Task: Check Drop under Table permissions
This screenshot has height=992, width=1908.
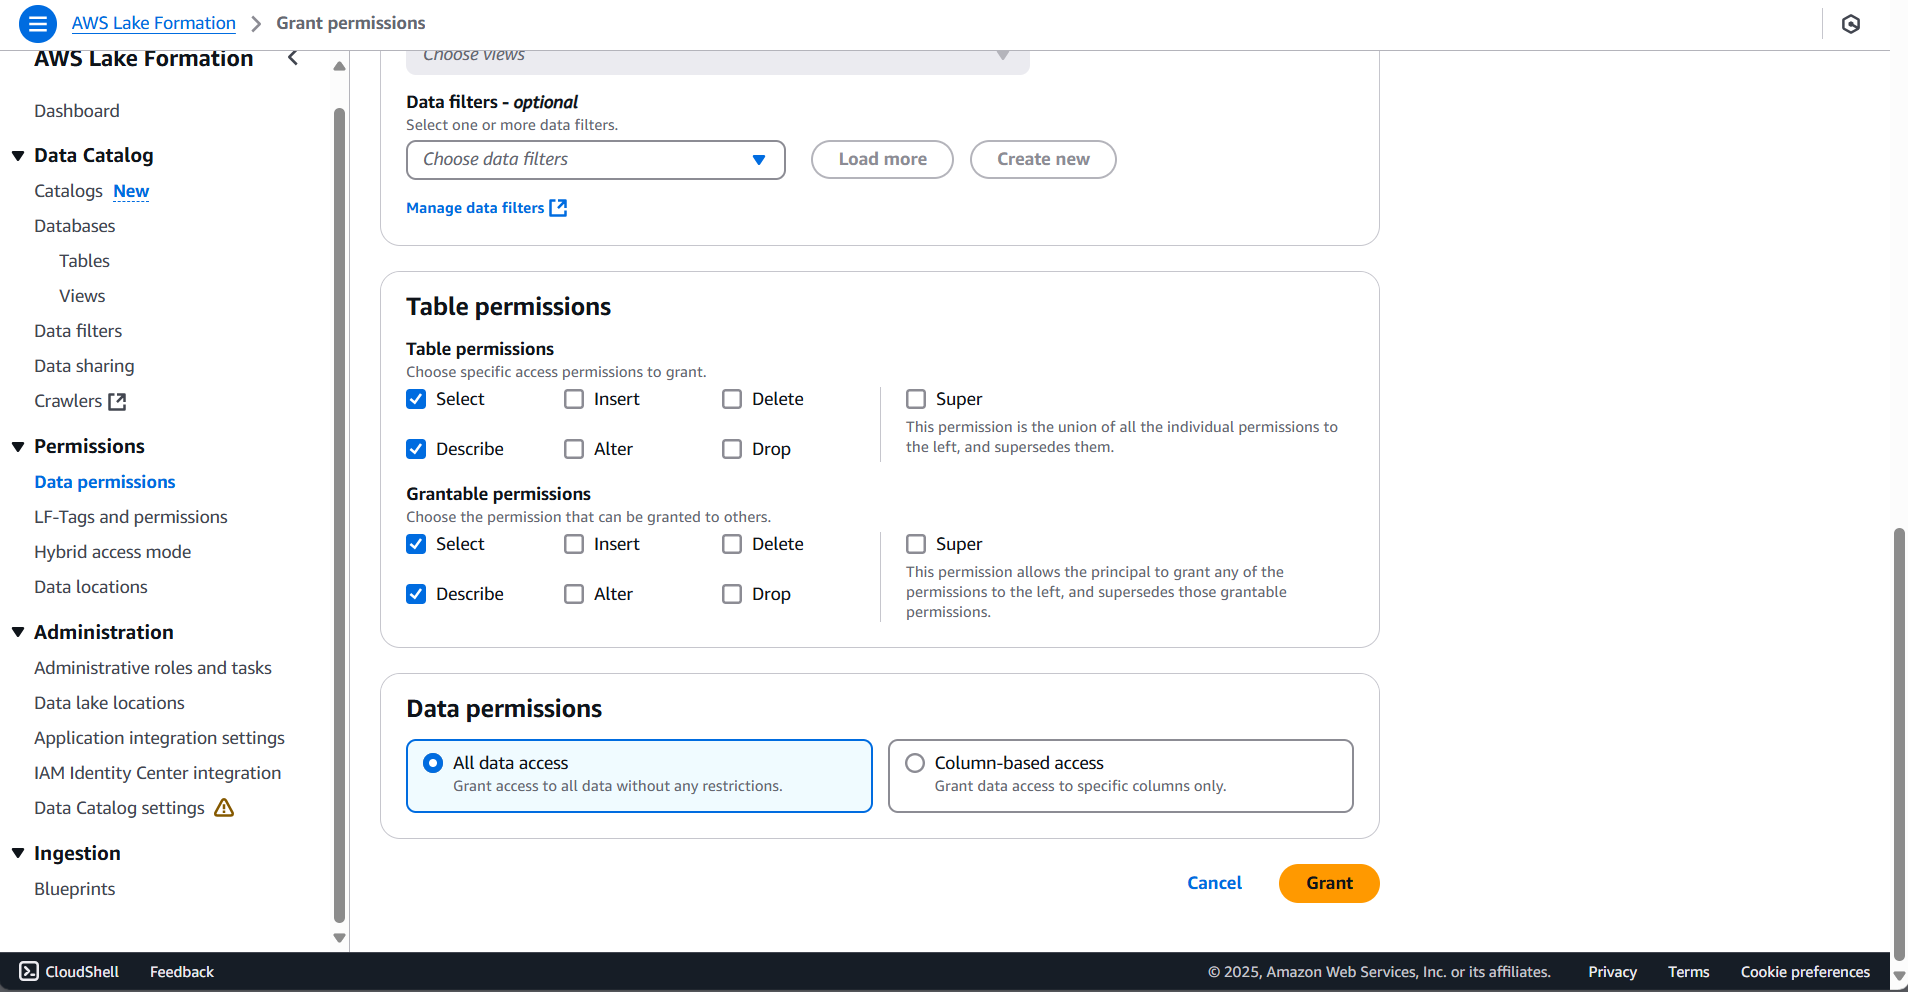Action: tap(732, 449)
